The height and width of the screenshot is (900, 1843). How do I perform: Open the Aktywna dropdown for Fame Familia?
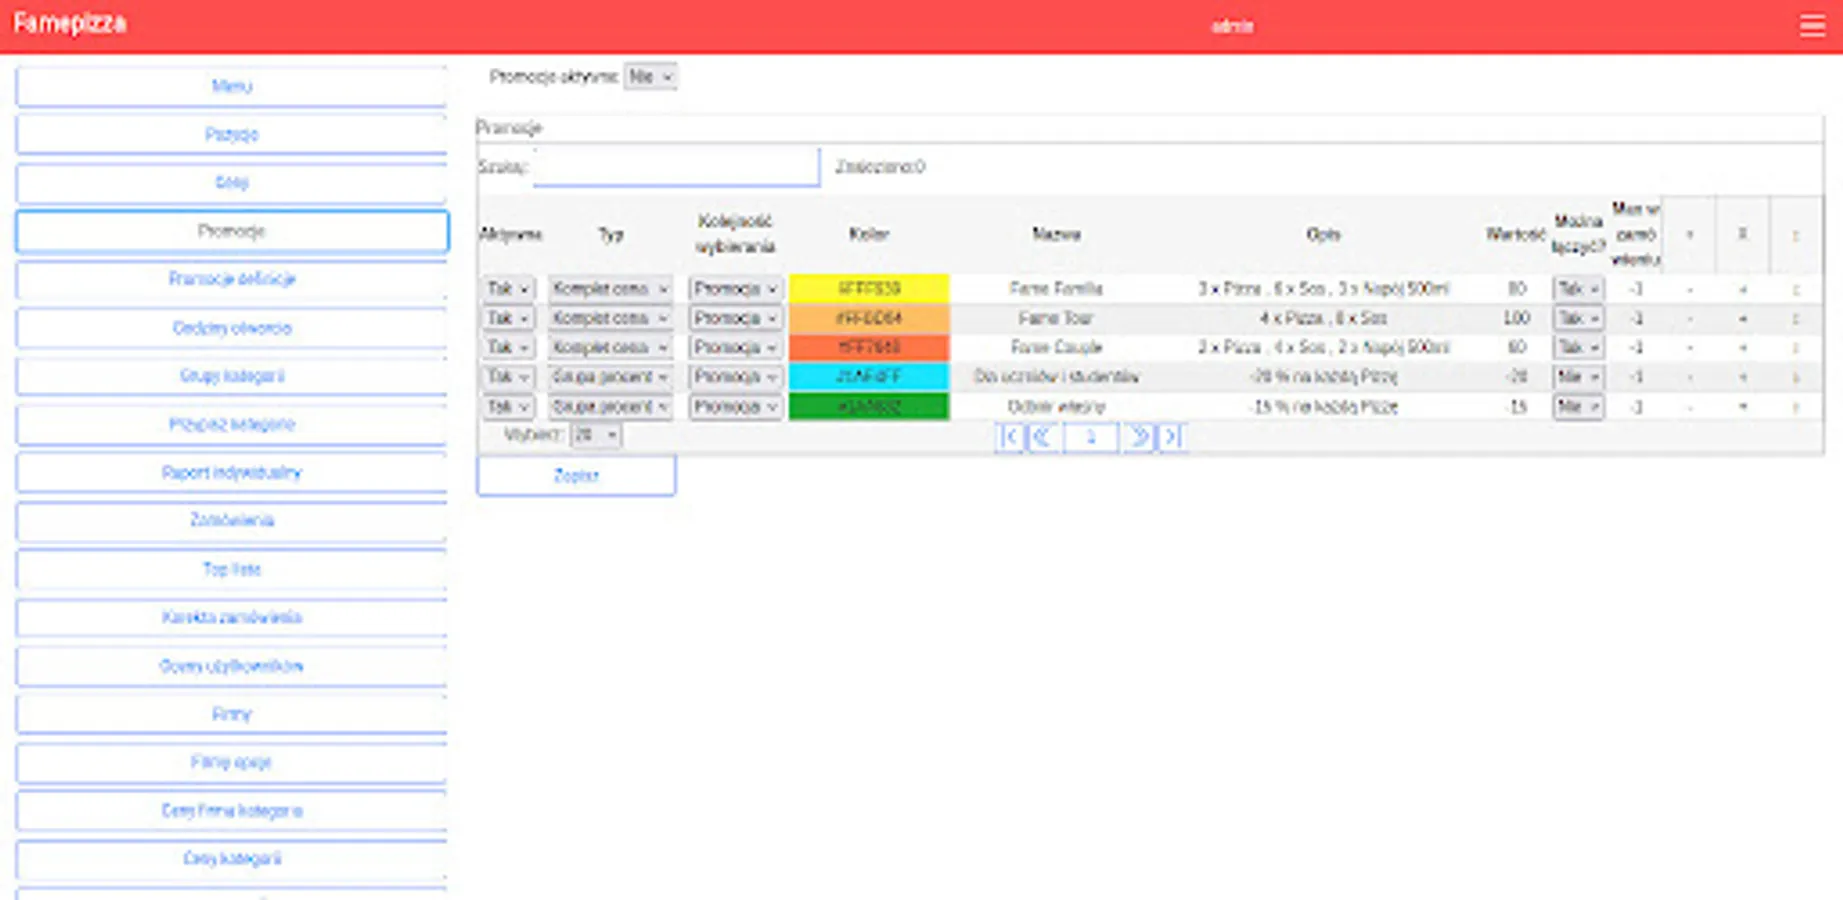point(508,289)
